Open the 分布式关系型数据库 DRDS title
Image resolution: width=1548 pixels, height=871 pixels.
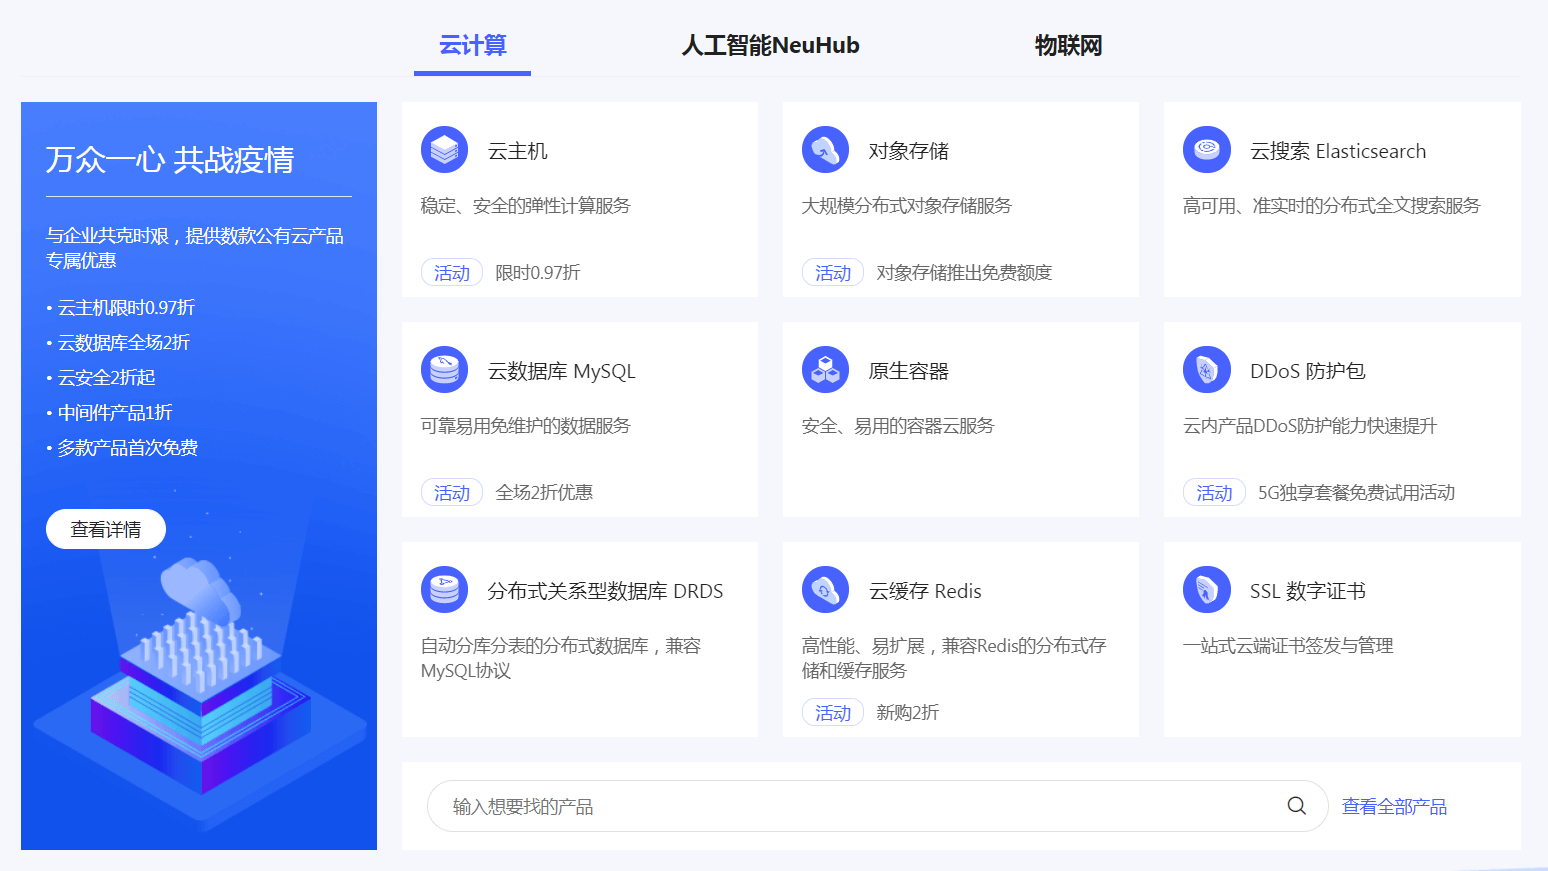pos(605,591)
